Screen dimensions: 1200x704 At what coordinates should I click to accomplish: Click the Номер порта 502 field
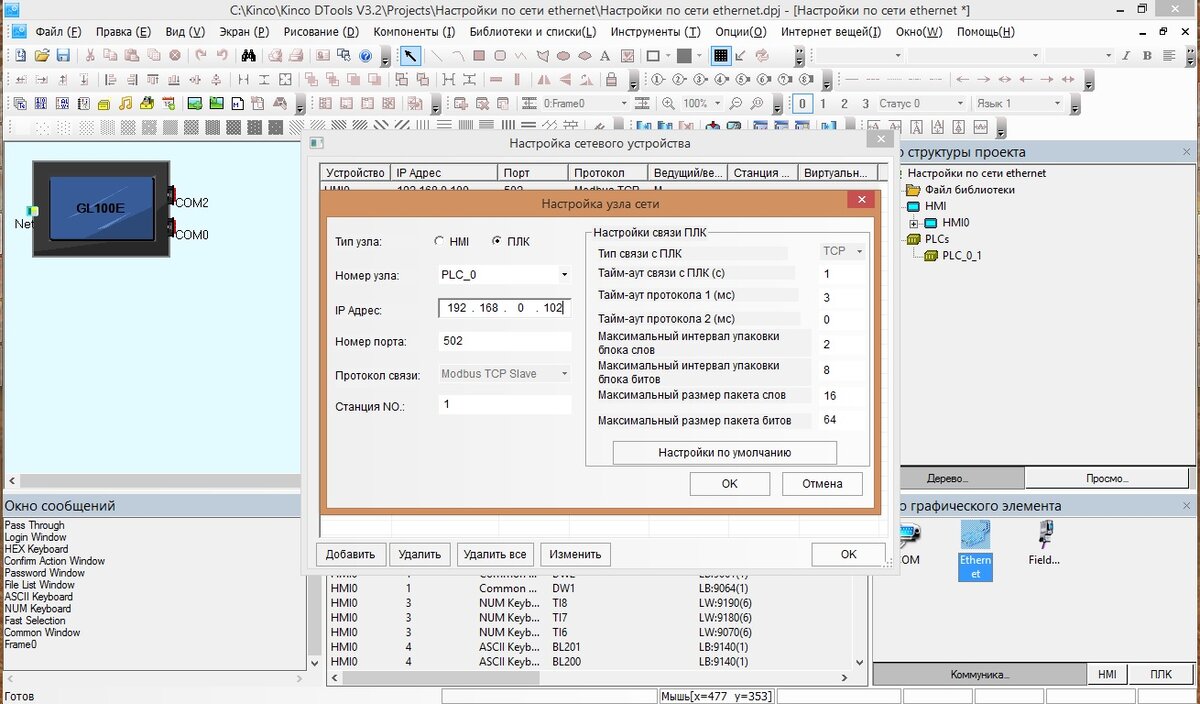click(x=505, y=342)
